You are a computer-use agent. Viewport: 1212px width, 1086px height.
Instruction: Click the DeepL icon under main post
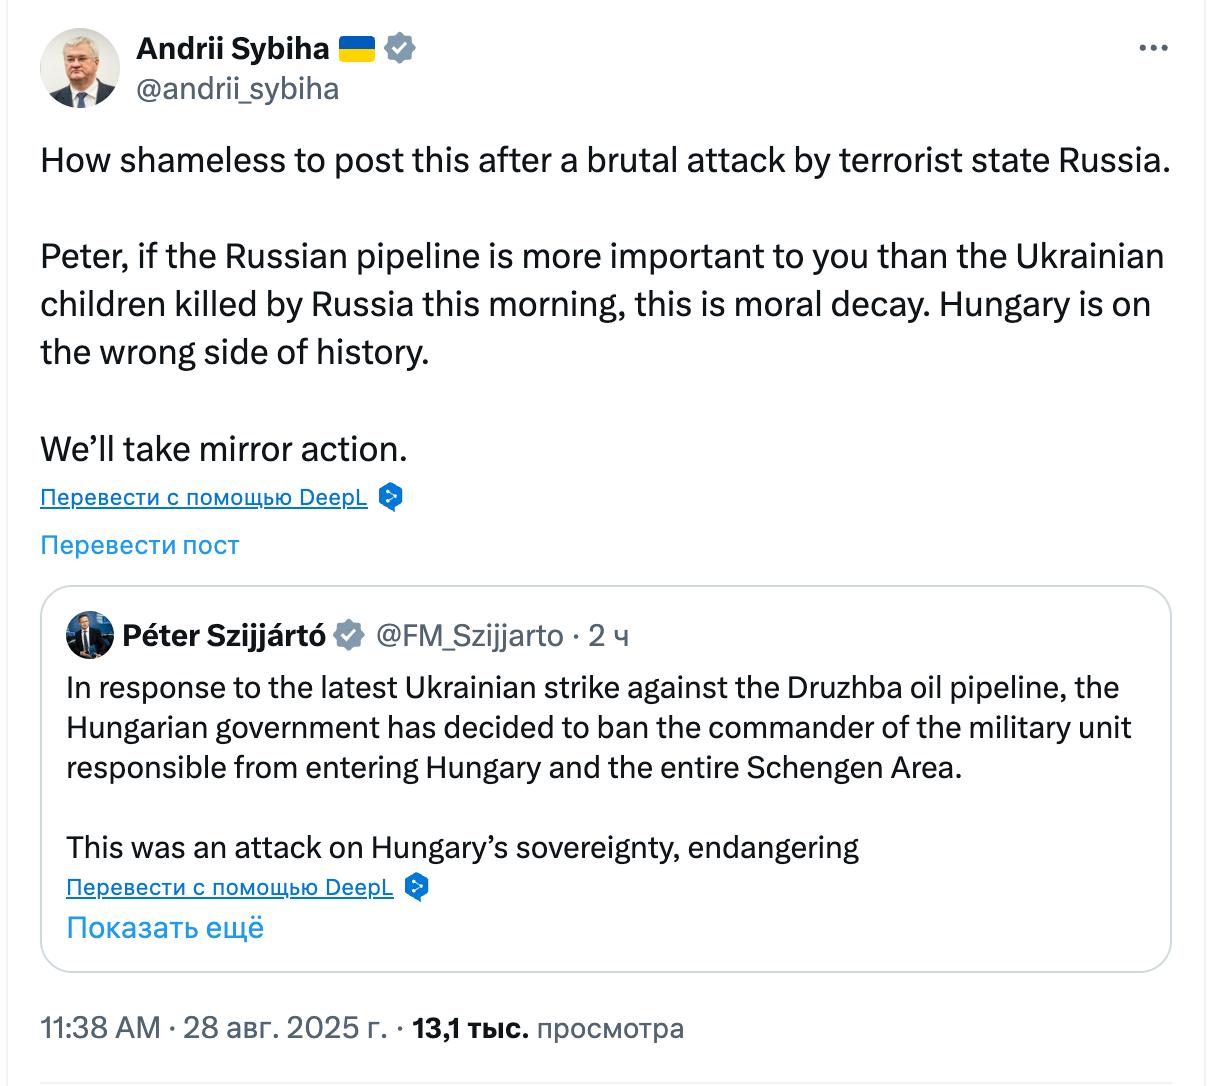click(391, 497)
